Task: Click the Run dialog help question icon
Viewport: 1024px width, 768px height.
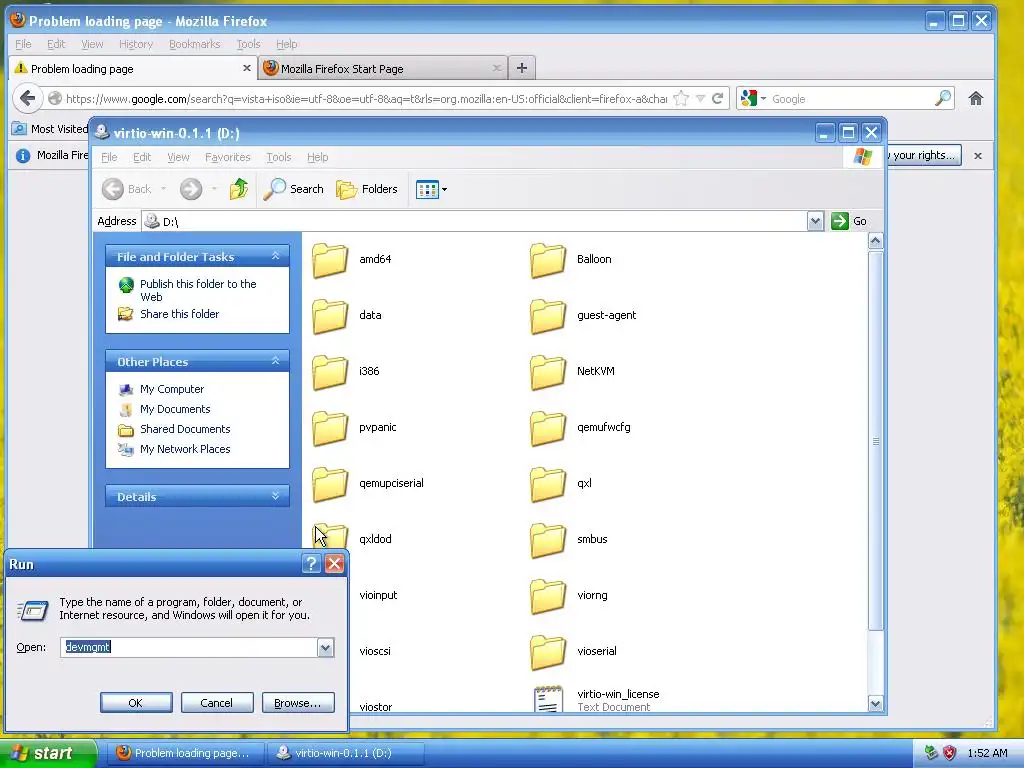Action: click(x=312, y=564)
